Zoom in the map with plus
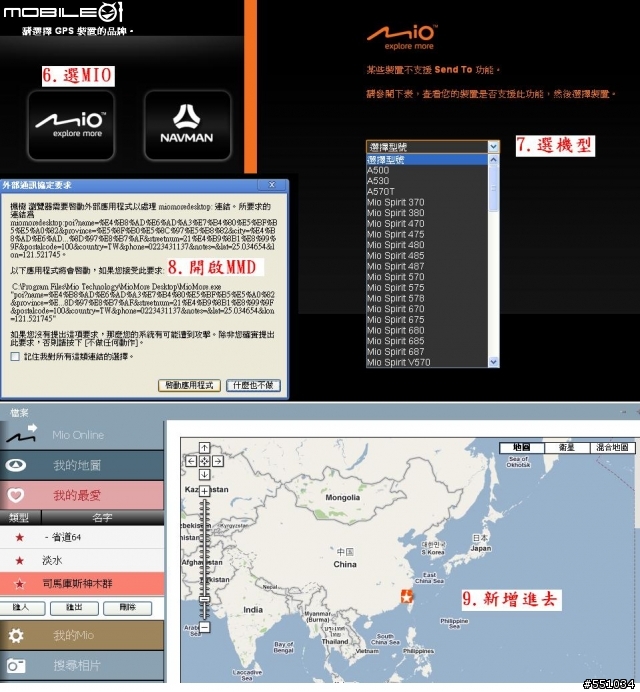Image resolution: width=640 pixels, height=692 pixels. 204,491
